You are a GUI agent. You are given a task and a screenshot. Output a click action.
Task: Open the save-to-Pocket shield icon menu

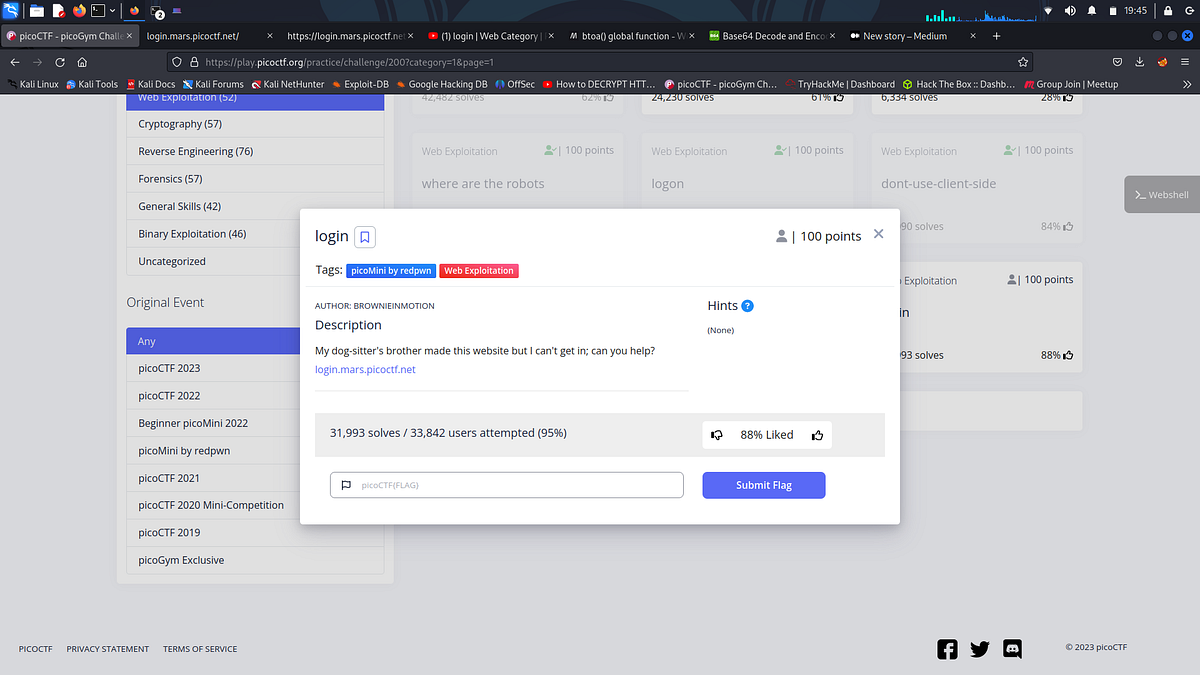[x=1117, y=61]
